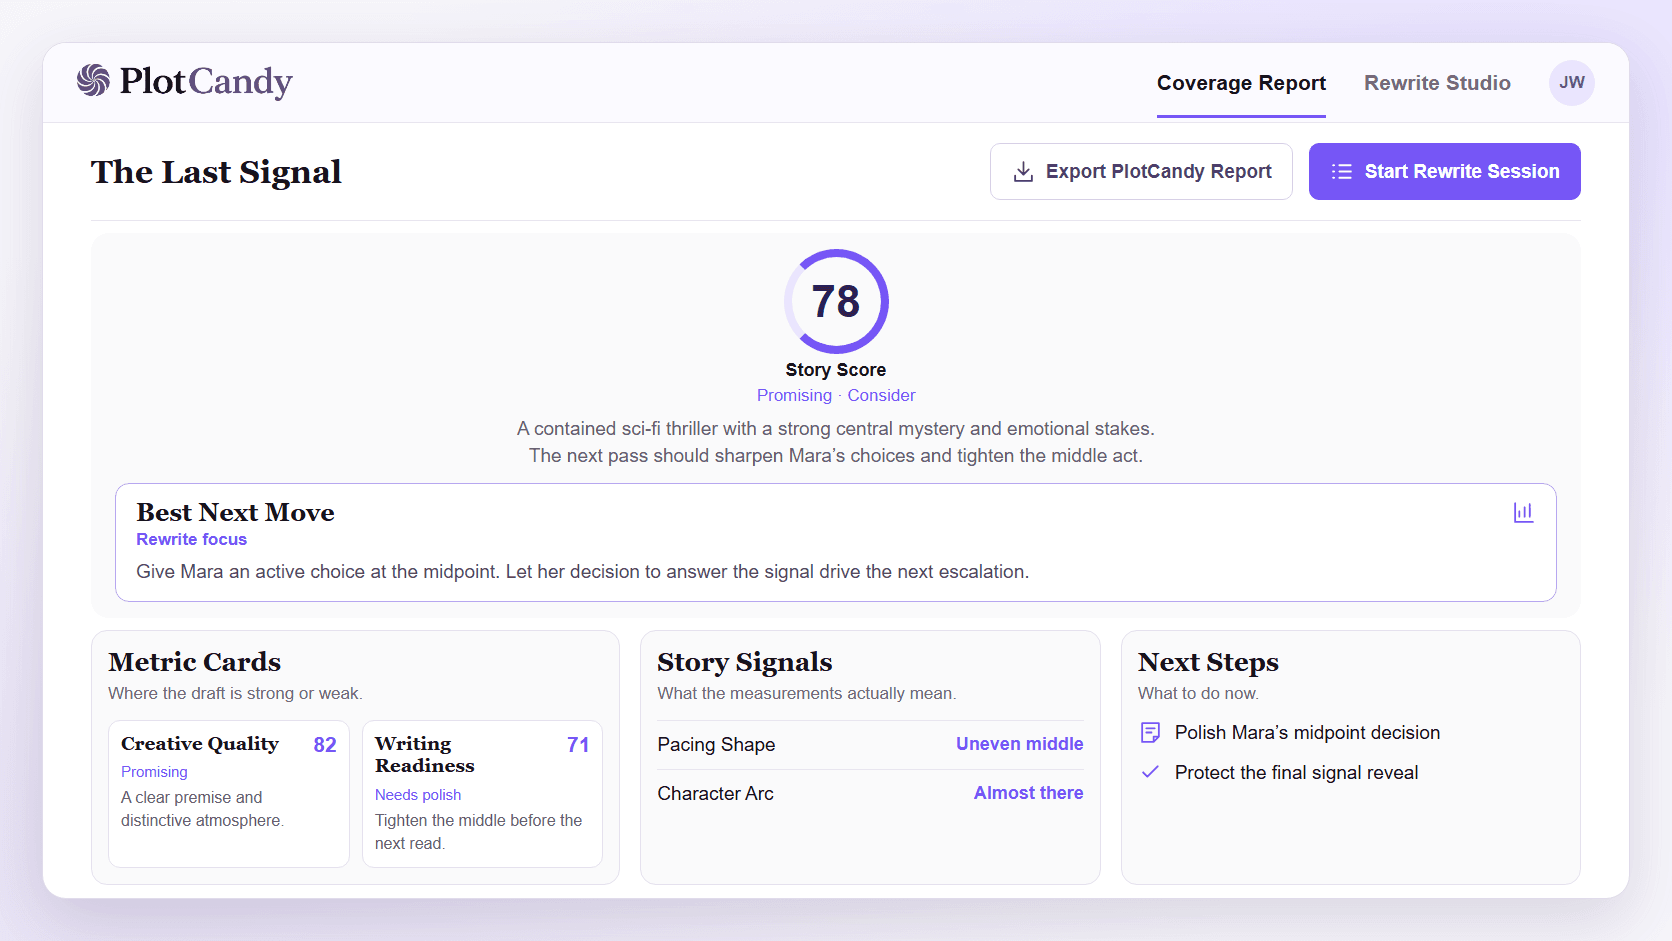Open the JW user avatar
The height and width of the screenshot is (941, 1672).
tap(1571, 83)
